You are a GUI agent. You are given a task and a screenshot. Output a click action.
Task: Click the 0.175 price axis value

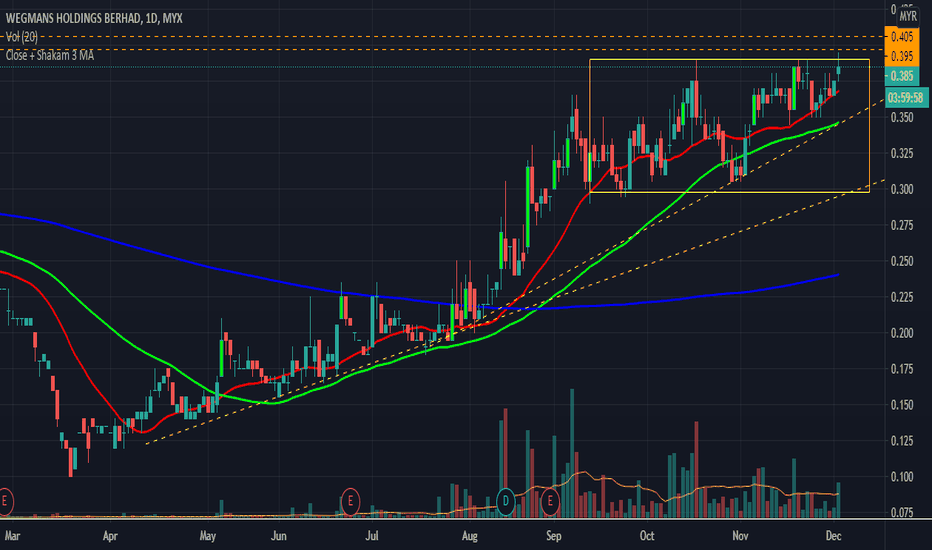(902, 369)
